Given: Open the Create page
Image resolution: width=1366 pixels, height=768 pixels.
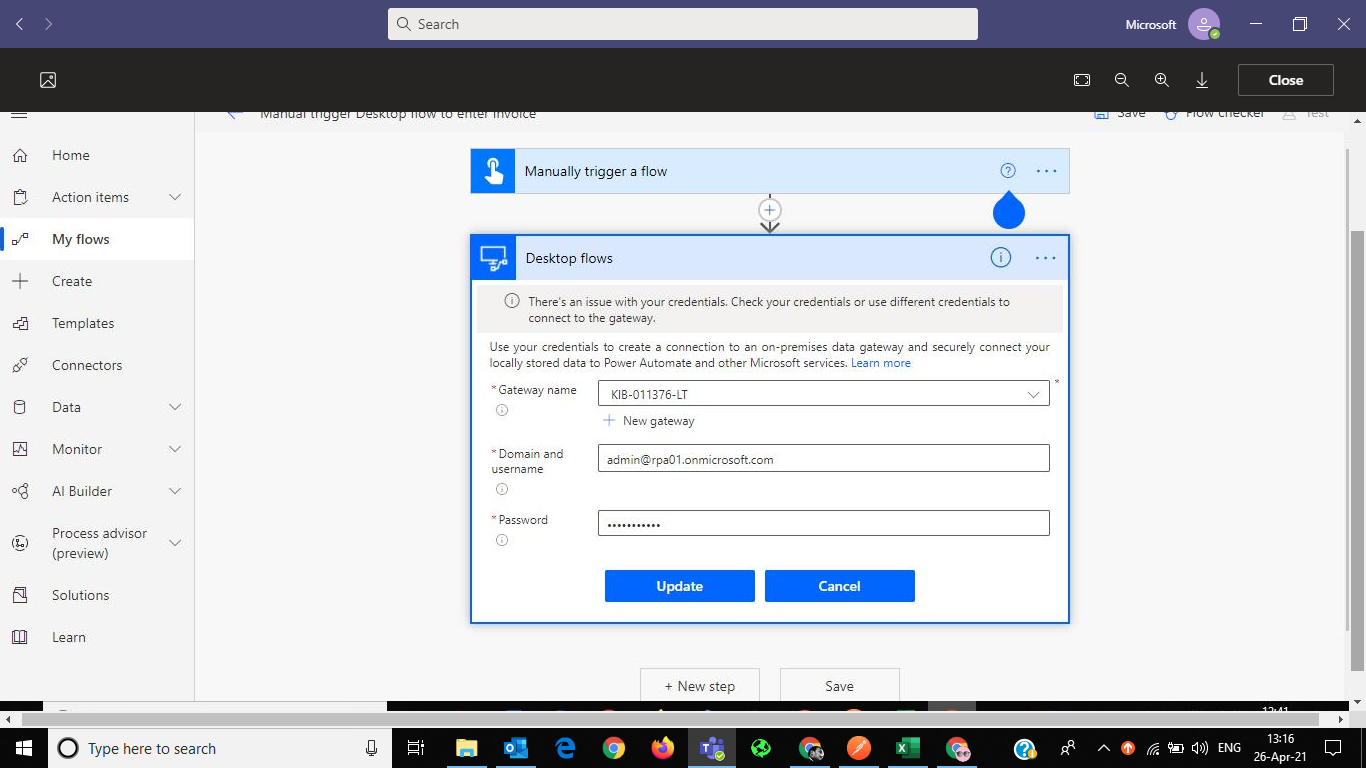Looking at the screenshot, I should [71, 281].
